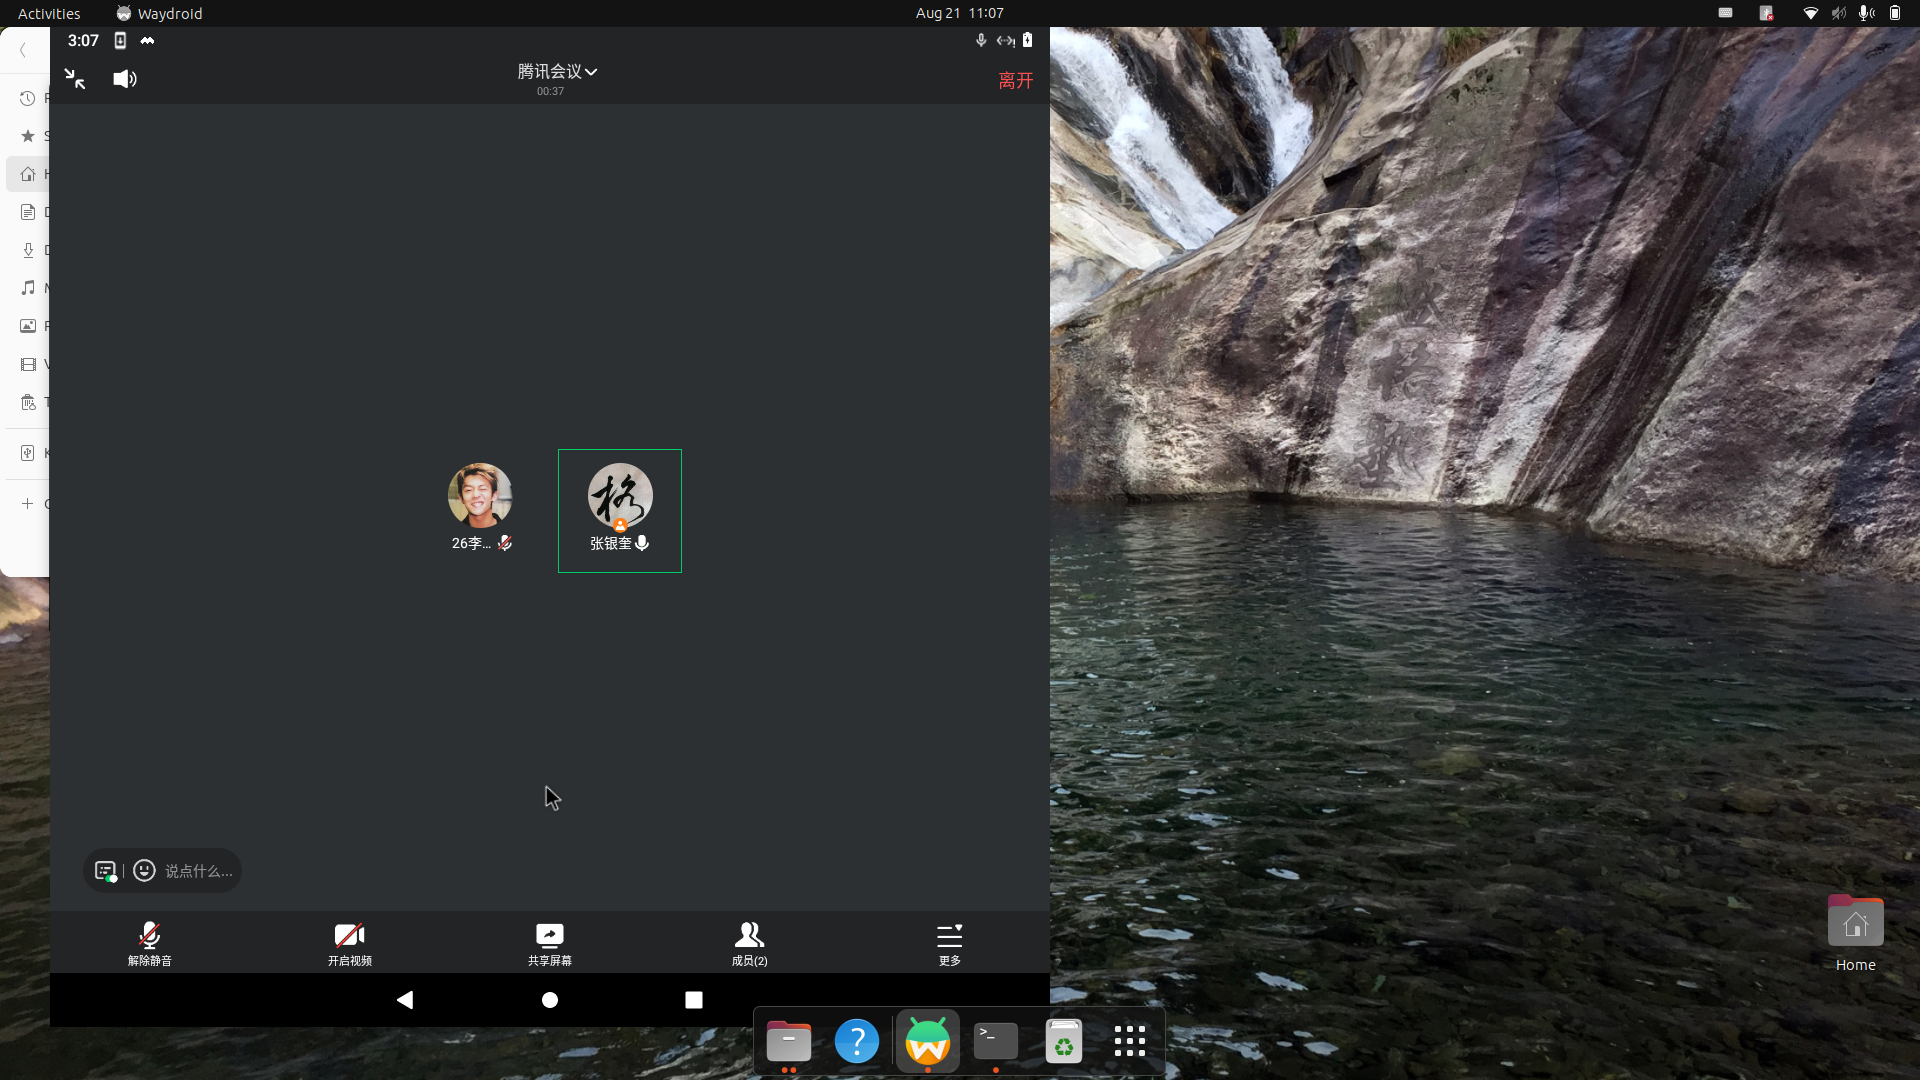Screen dimensions: 1920x1080
Task: Tap the Android back navigation triangle
Action: (405, 1000)
